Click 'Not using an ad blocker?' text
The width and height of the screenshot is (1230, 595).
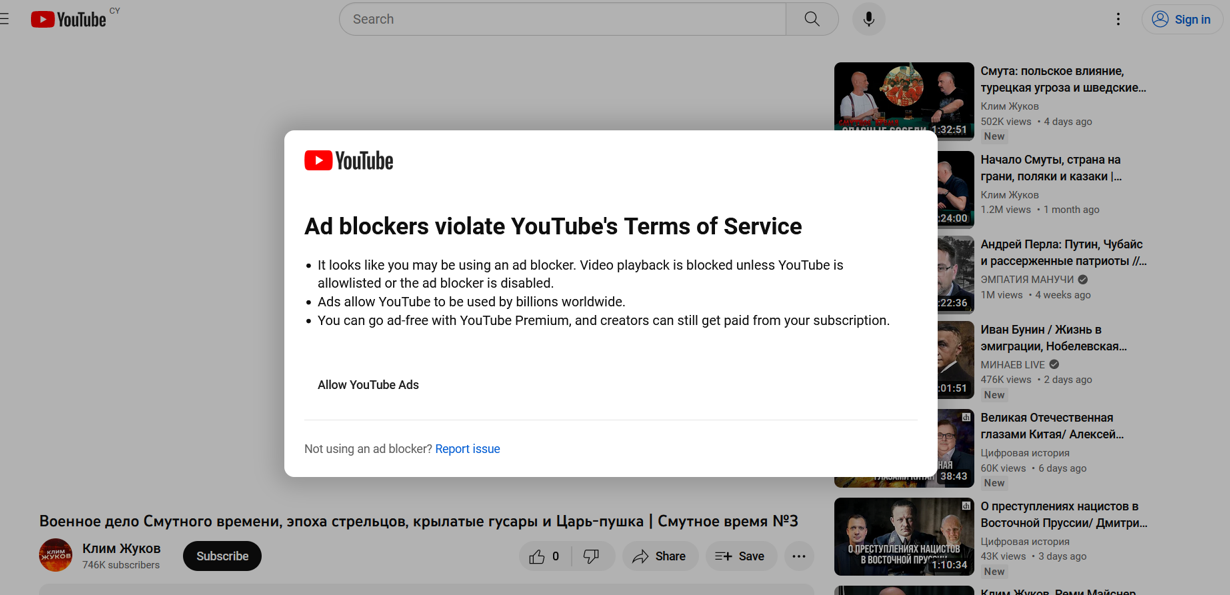[368, 449]
